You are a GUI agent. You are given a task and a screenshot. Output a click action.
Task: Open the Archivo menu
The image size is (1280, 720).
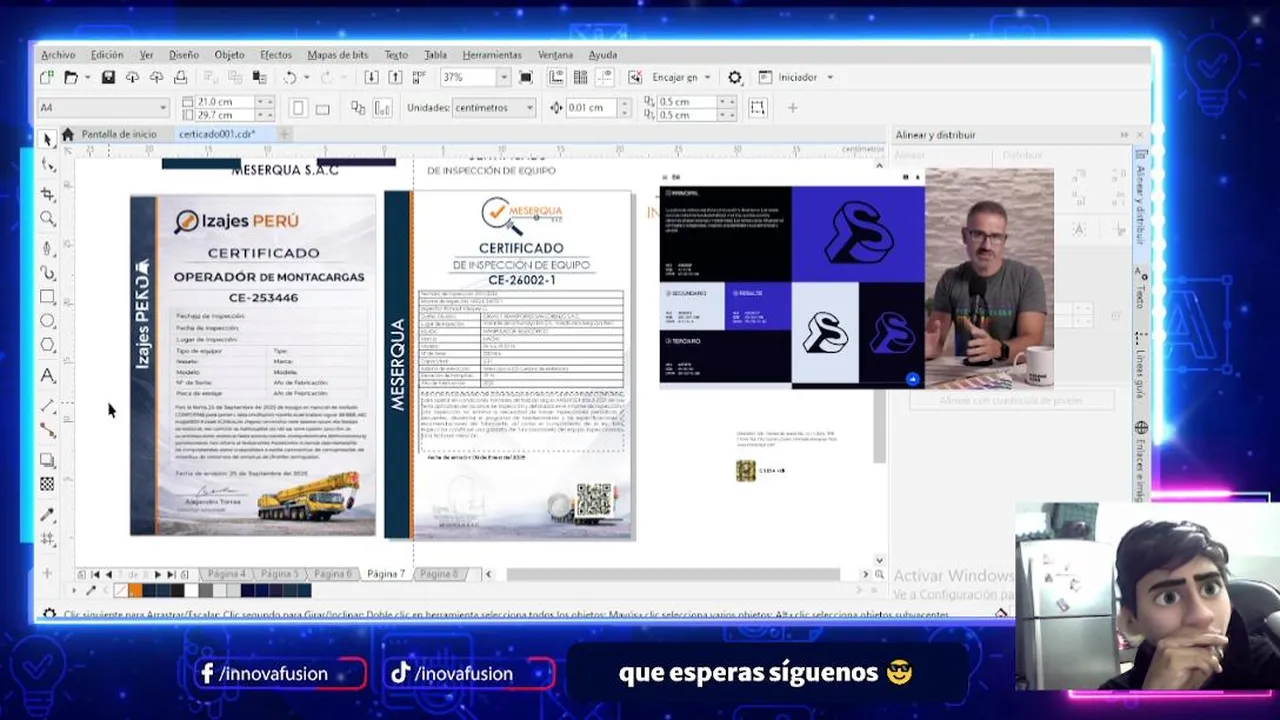(x=58, y=55)
